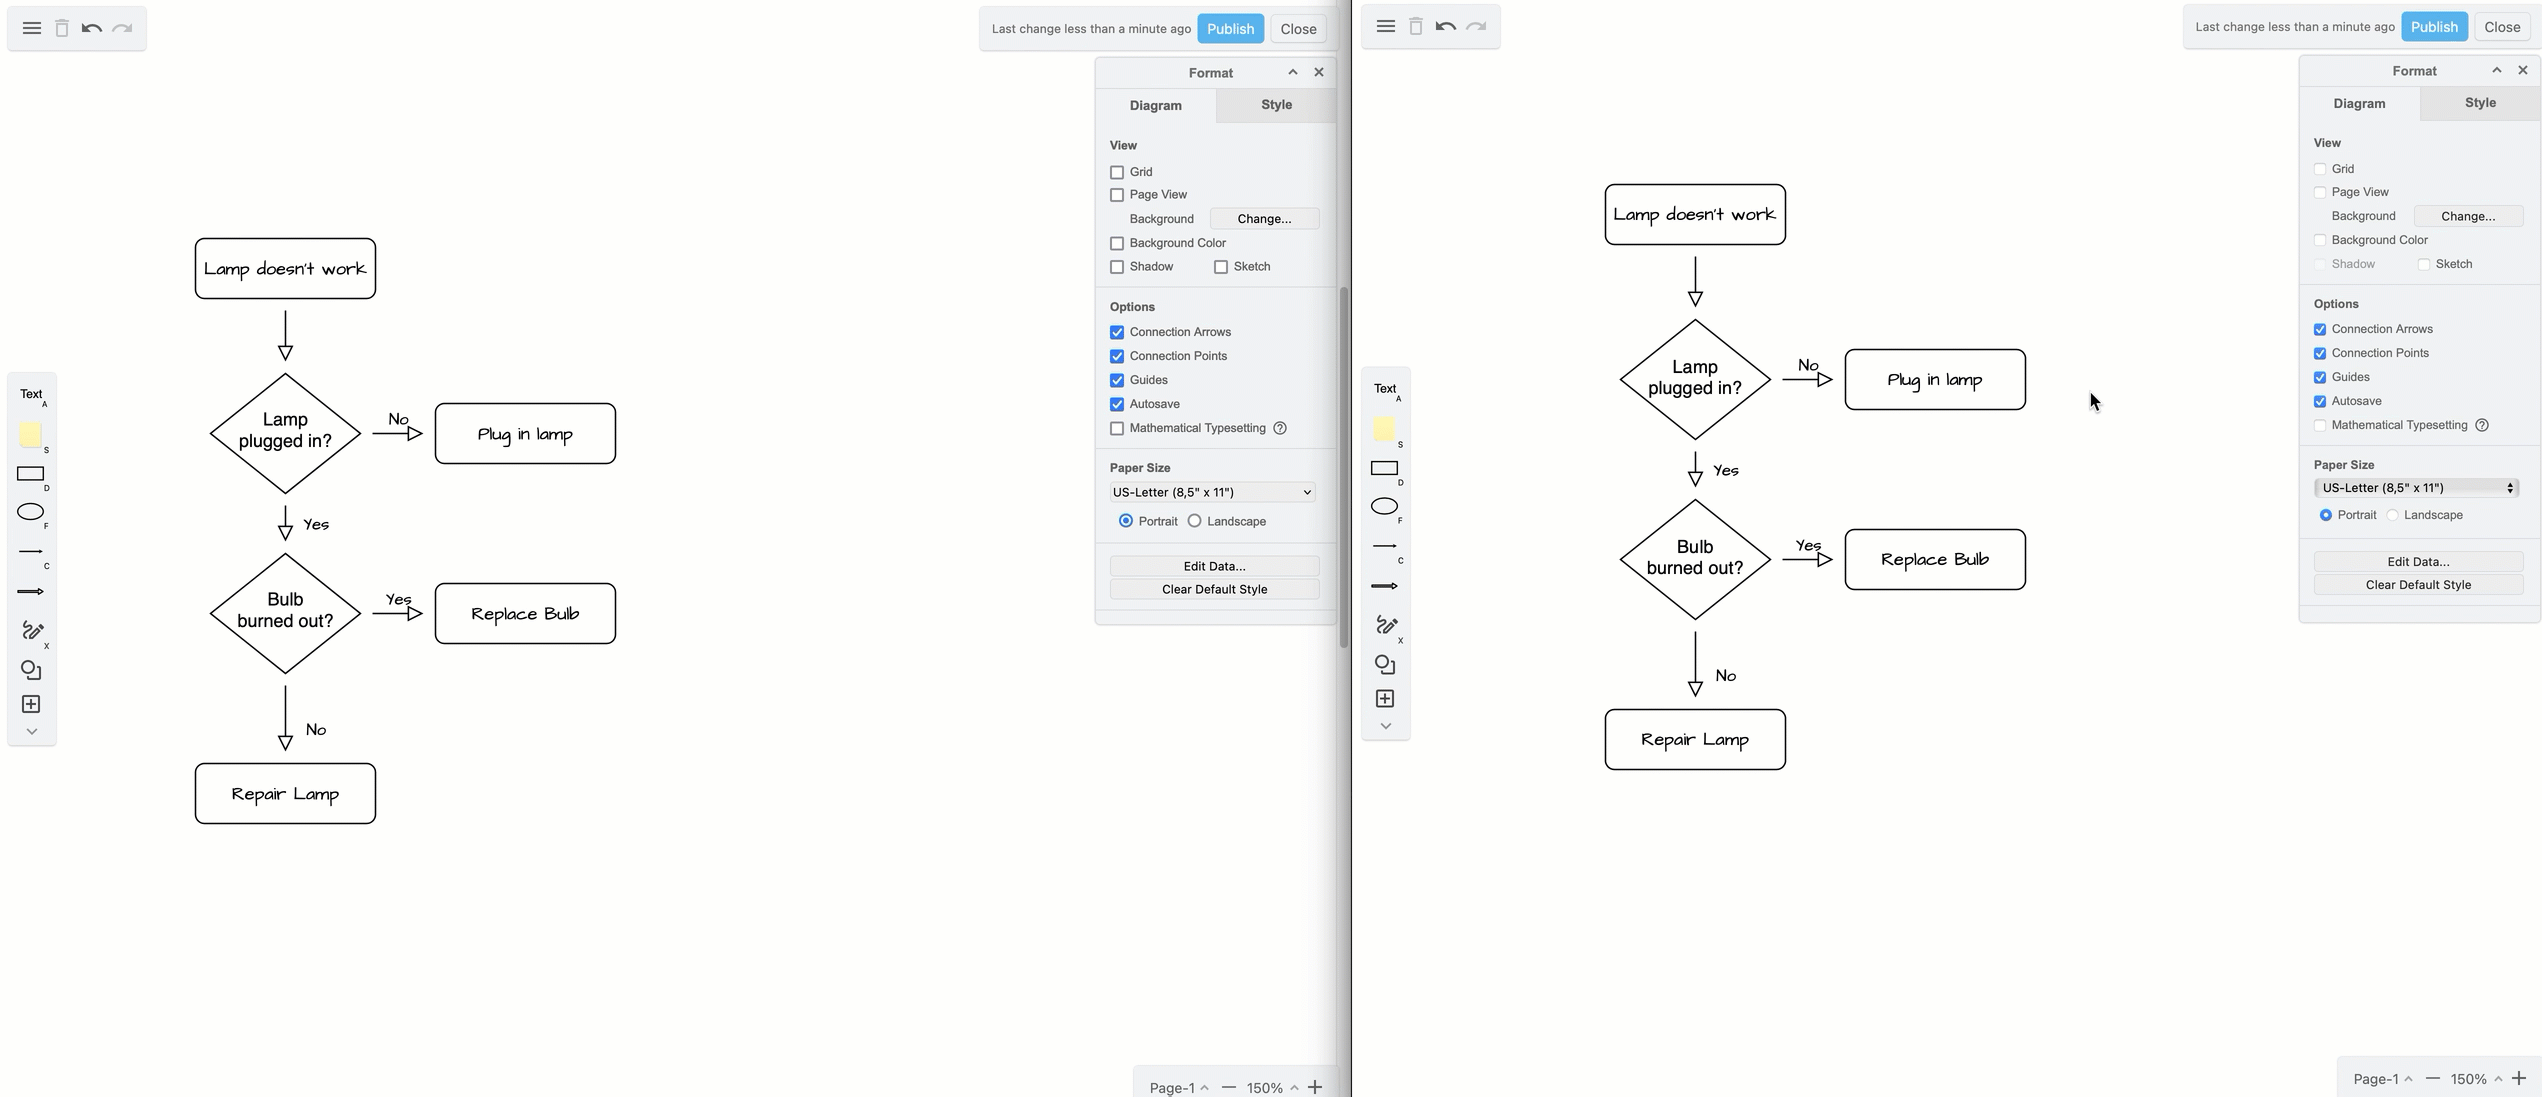Viewport: 2542px width, 1097px height.
Task: Insert an arrow connector from sidebar
Action: (31, 591)
